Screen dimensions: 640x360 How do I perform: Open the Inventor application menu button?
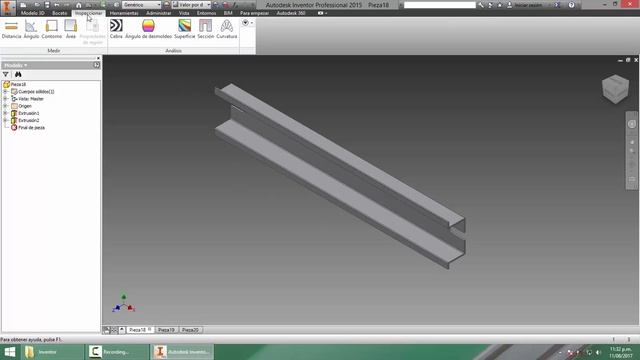(8, 7)
